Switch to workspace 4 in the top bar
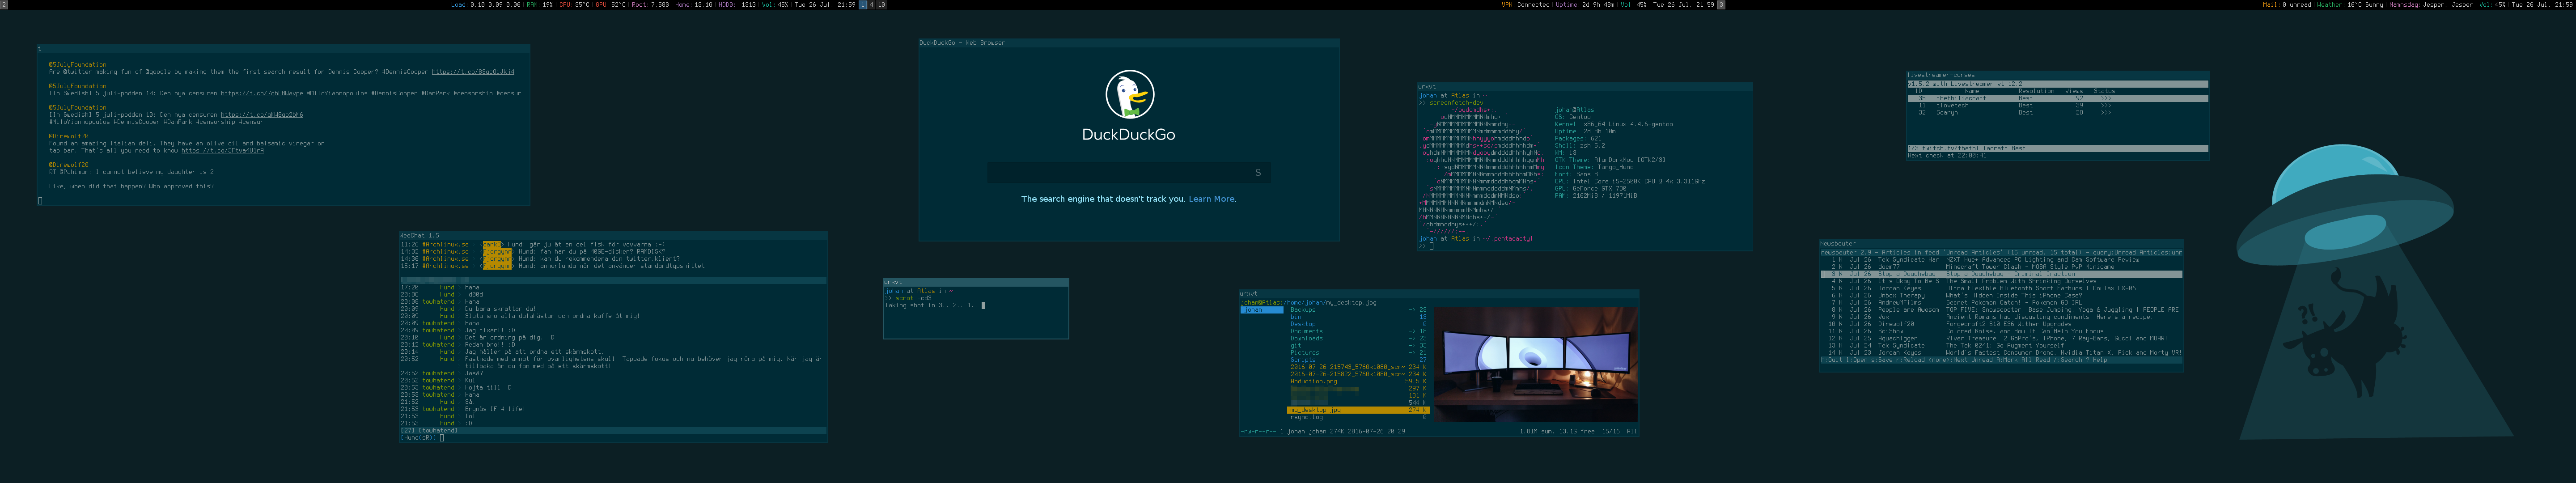Screen dimensions: 2576x483 (x=871, y=4)
